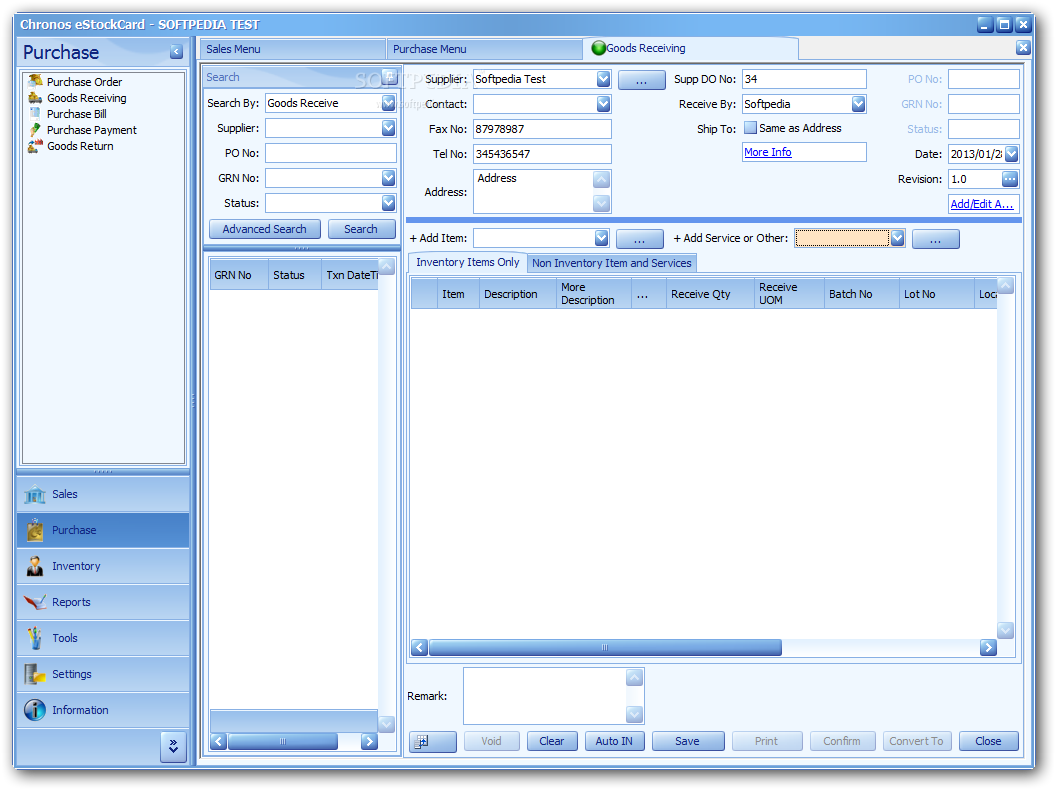Click the search PO No field
This screenshot has width=1056, height=790.
coord(331,153)
